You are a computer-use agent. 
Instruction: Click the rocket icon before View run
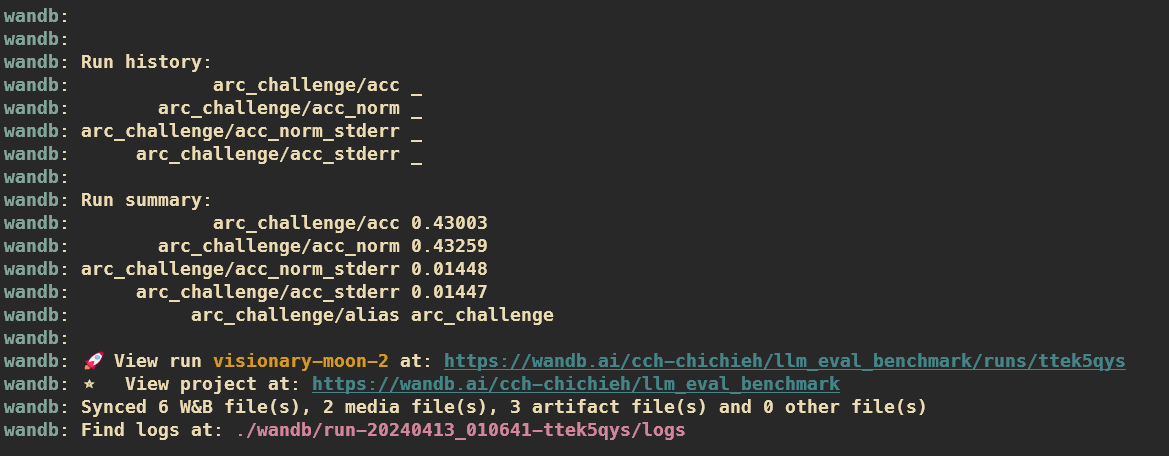pos(92,361)
